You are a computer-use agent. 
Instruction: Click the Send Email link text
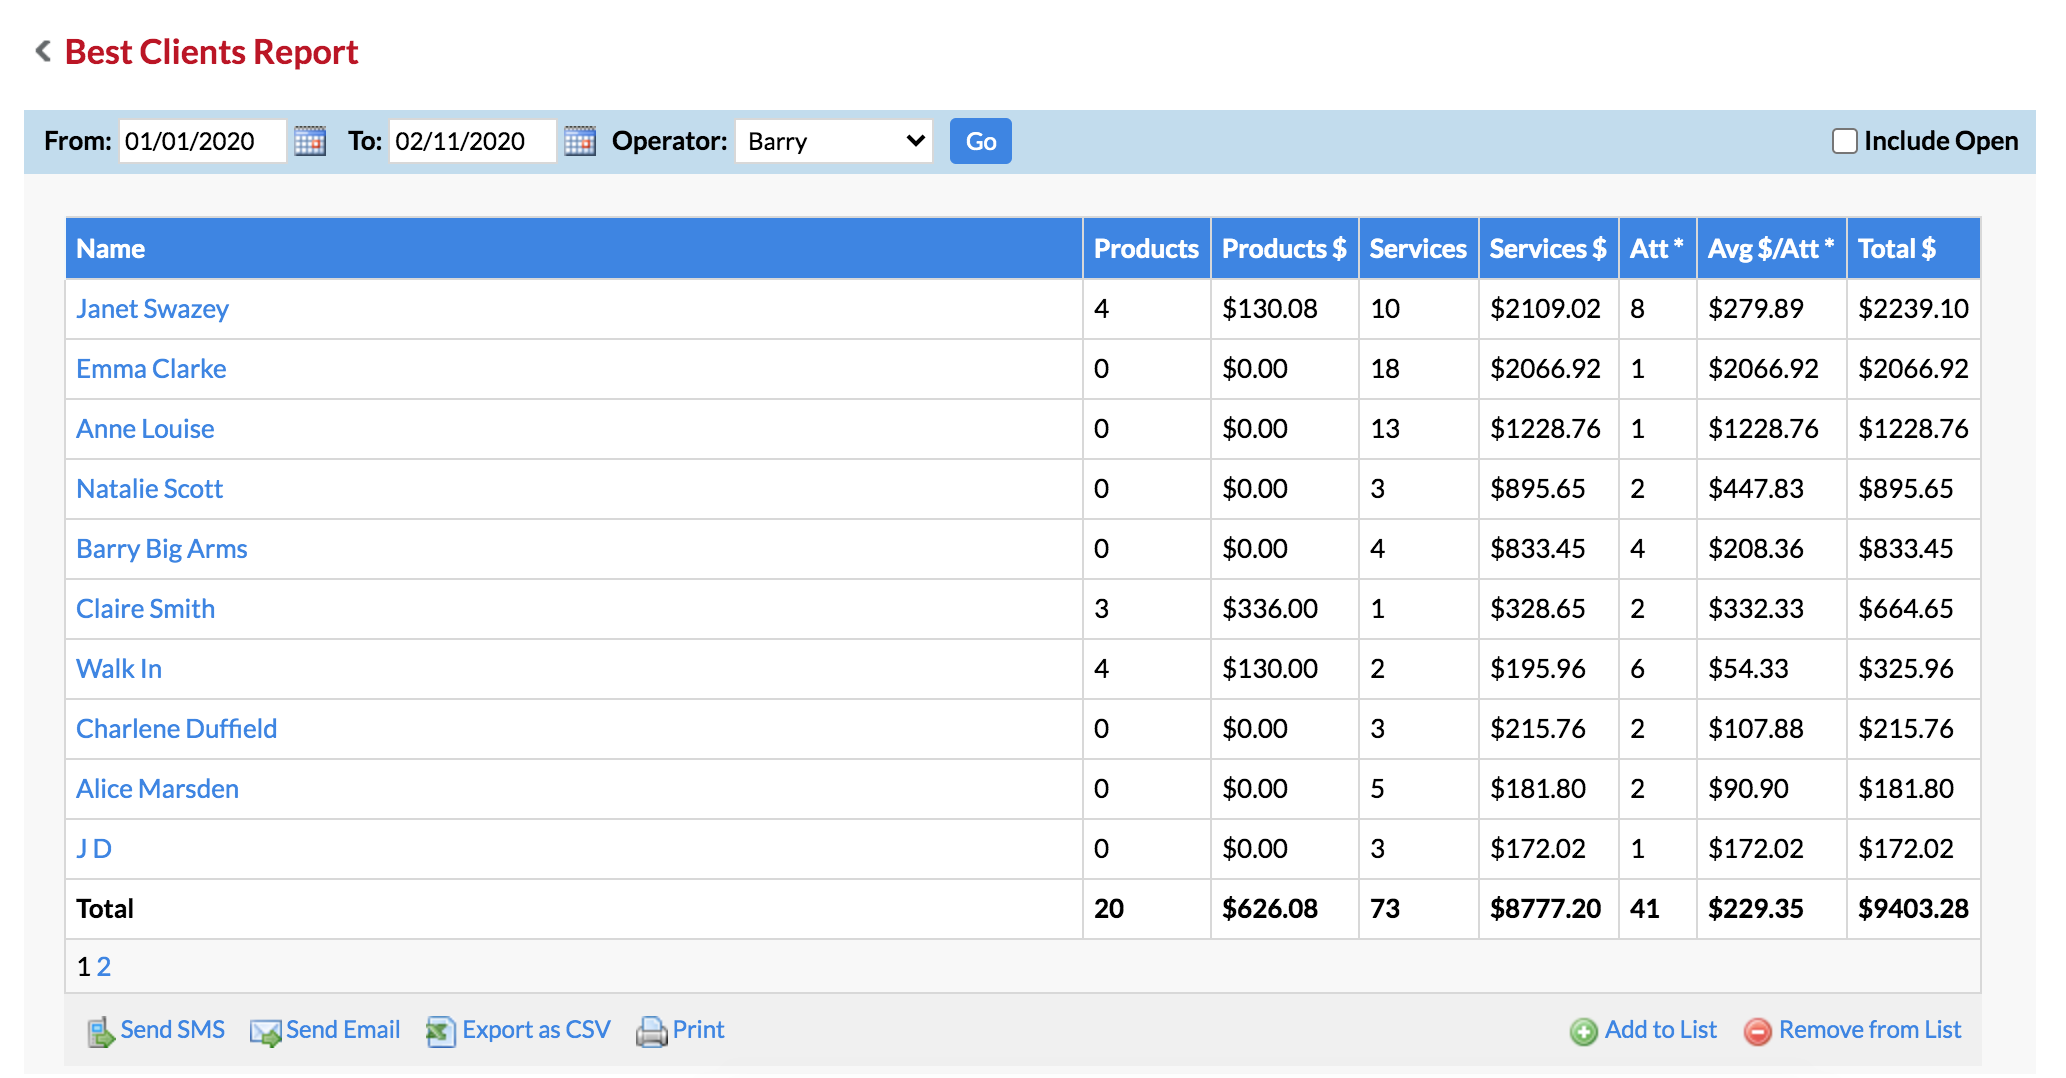click(343, 1030)
